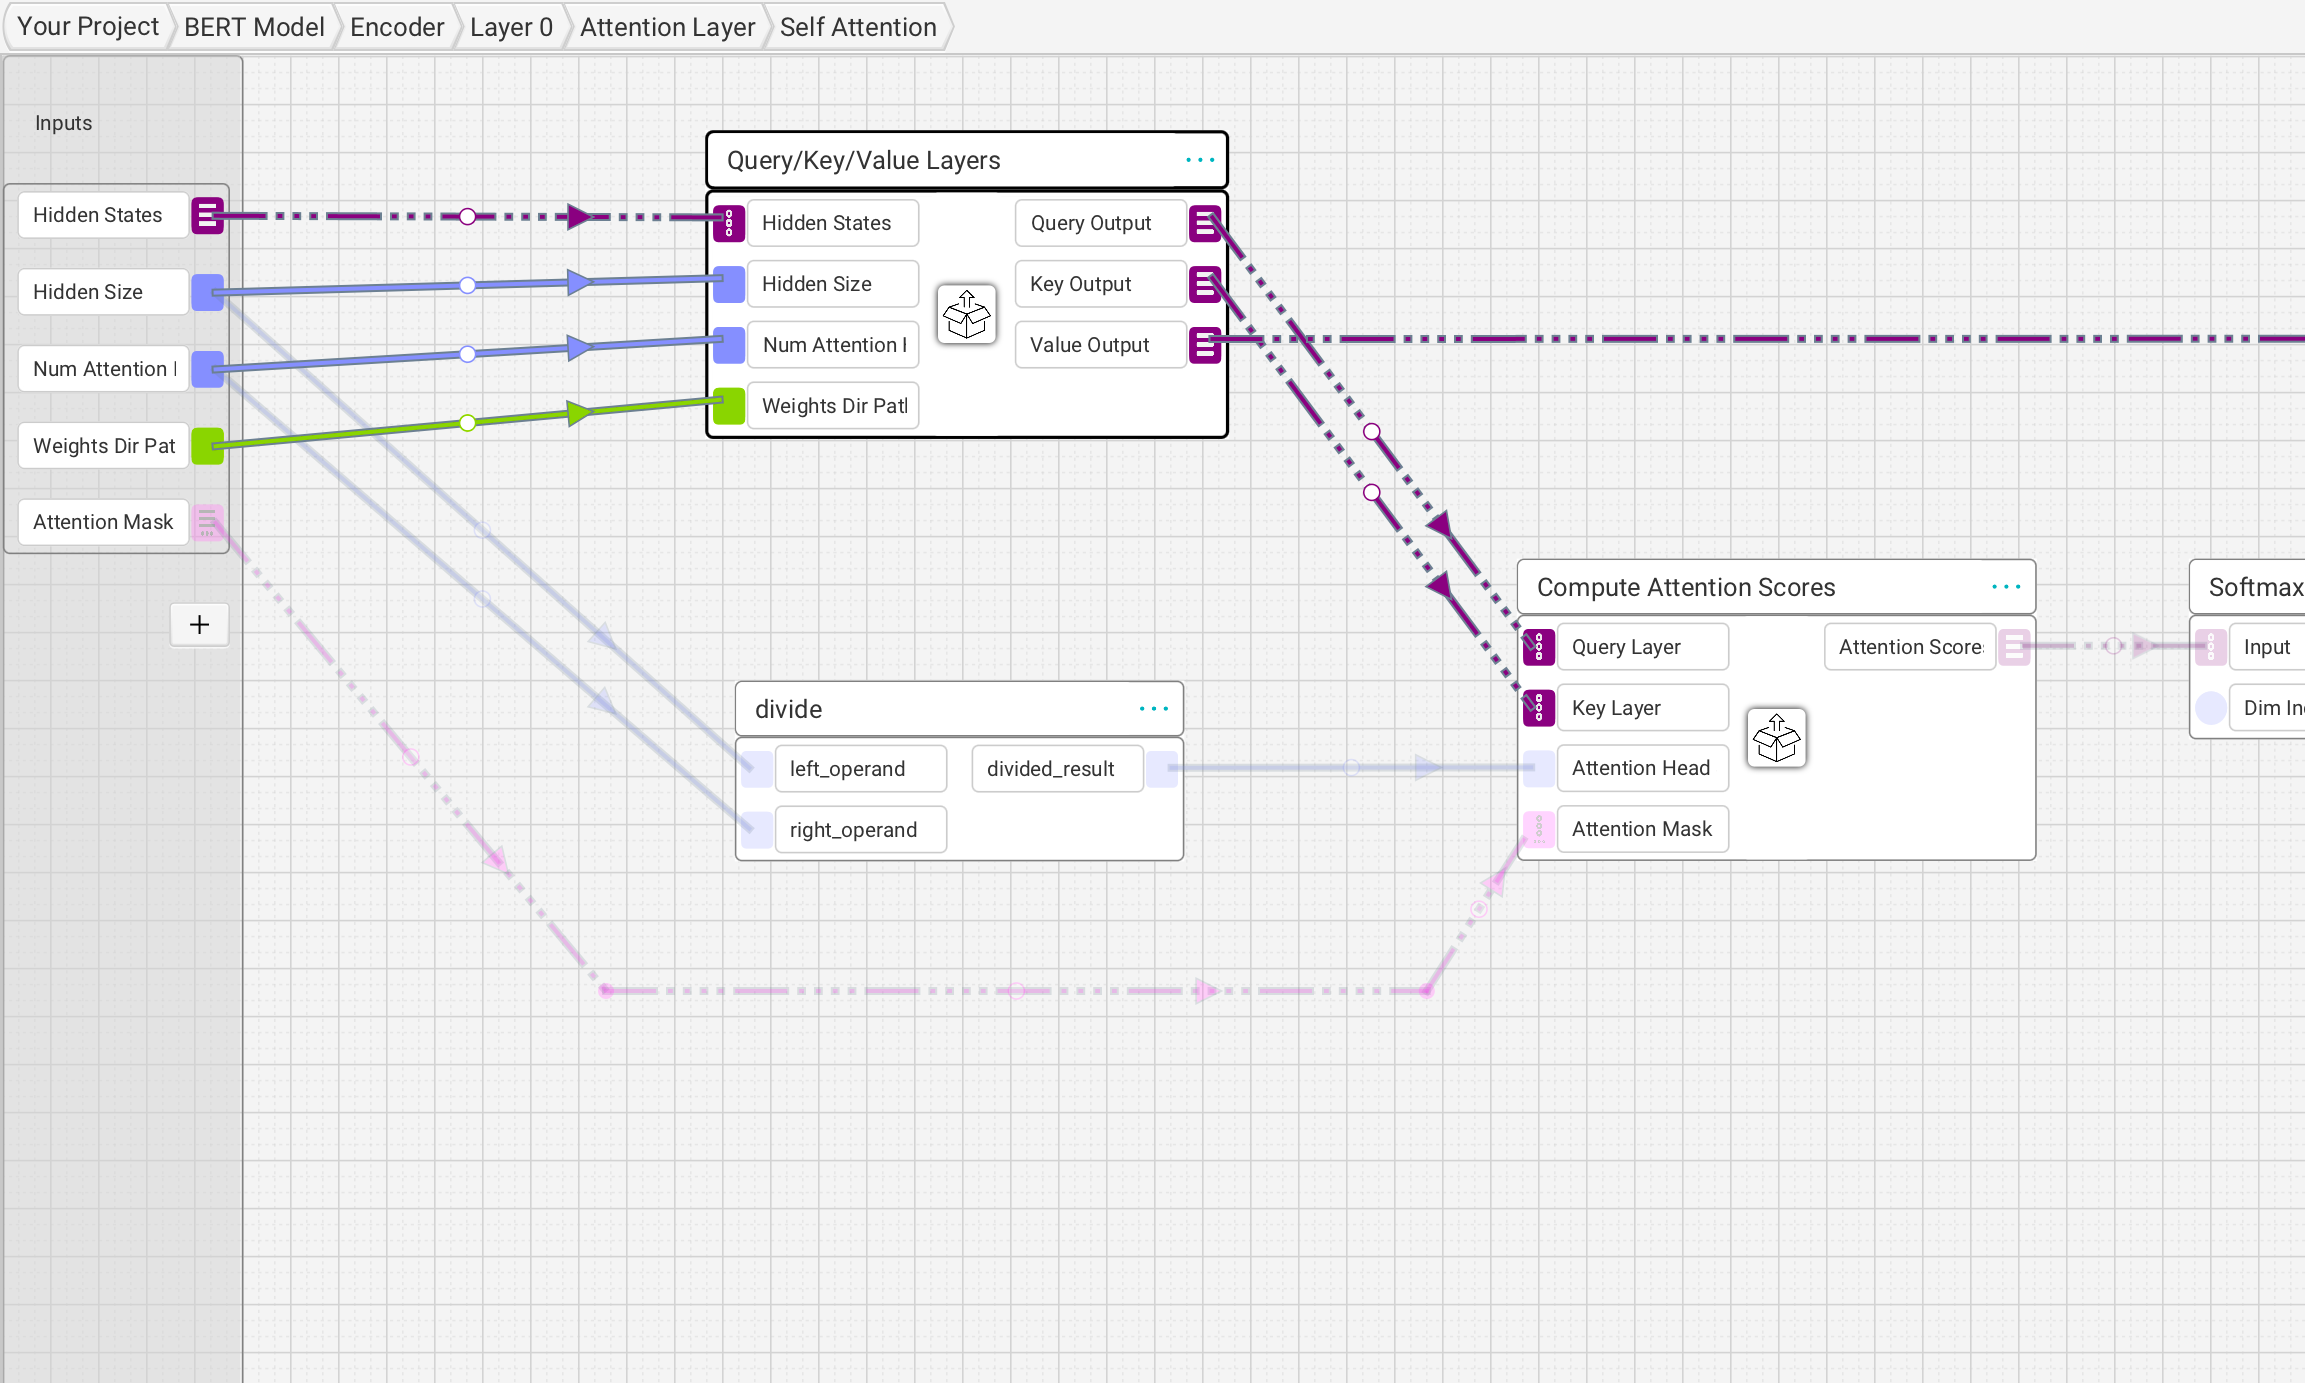This screenshot has height=1383, width=2305.
Task: Click the Value Output purple port icon
Action: [x=1205, y=345]
